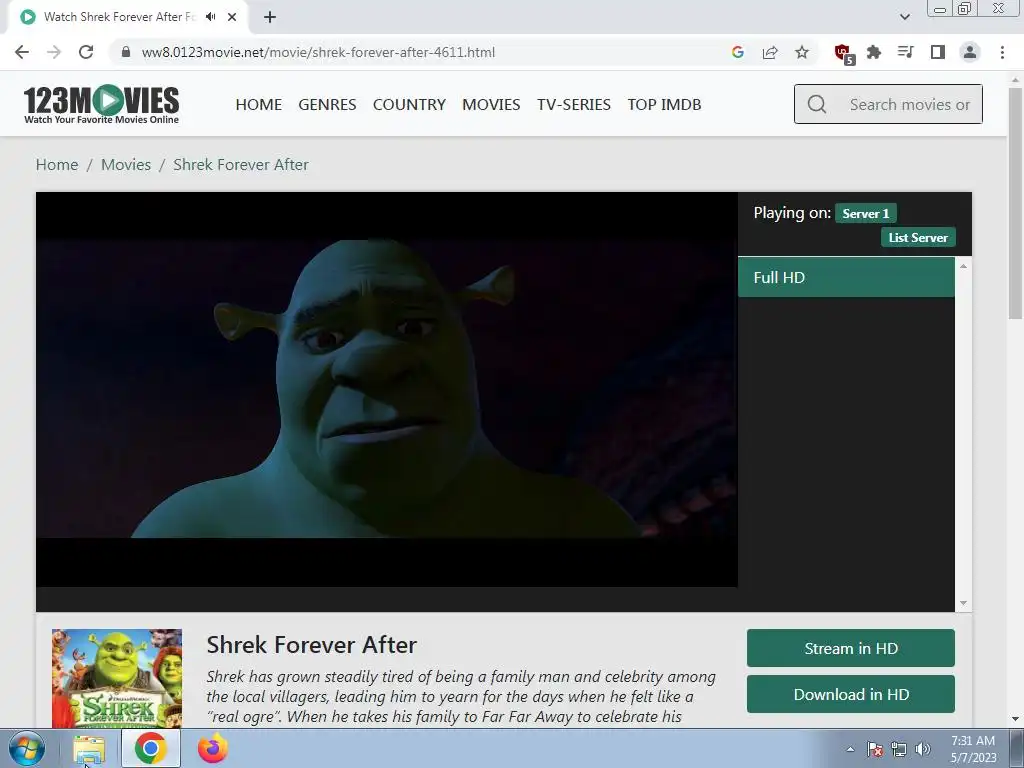Click the Download in HD button

pyautogui.click(x=850, y=694)
